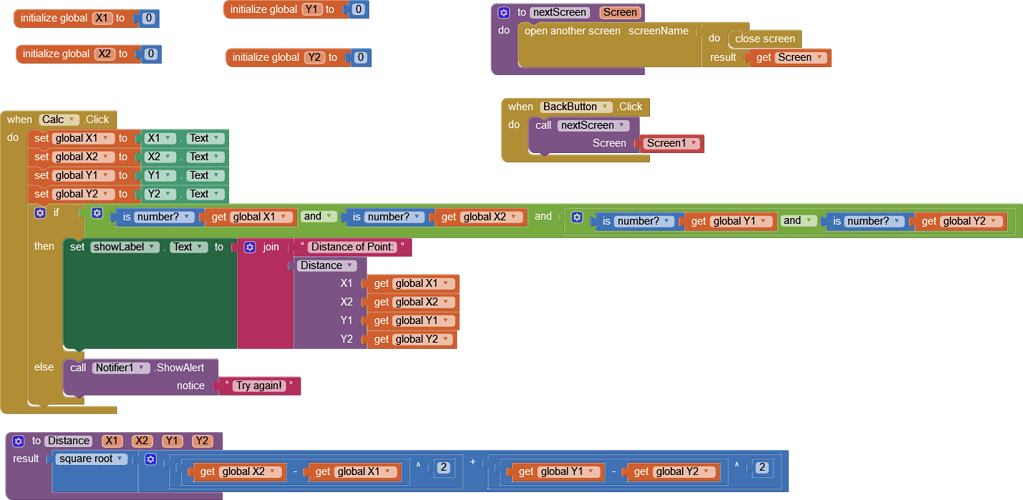Open the showLabel component dropdown

click(153, 247)
